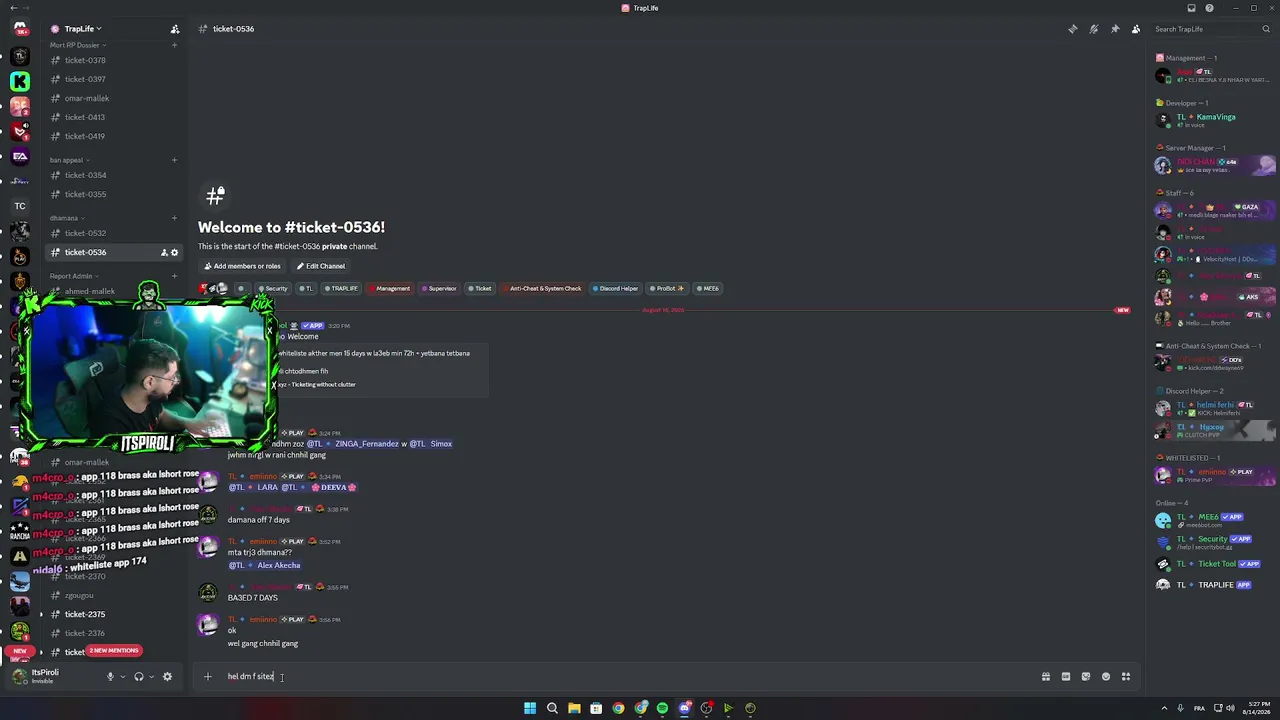Toggle the member list panel
The height and width of the screenshot is (720, 1280).
tap(1136, 29)
